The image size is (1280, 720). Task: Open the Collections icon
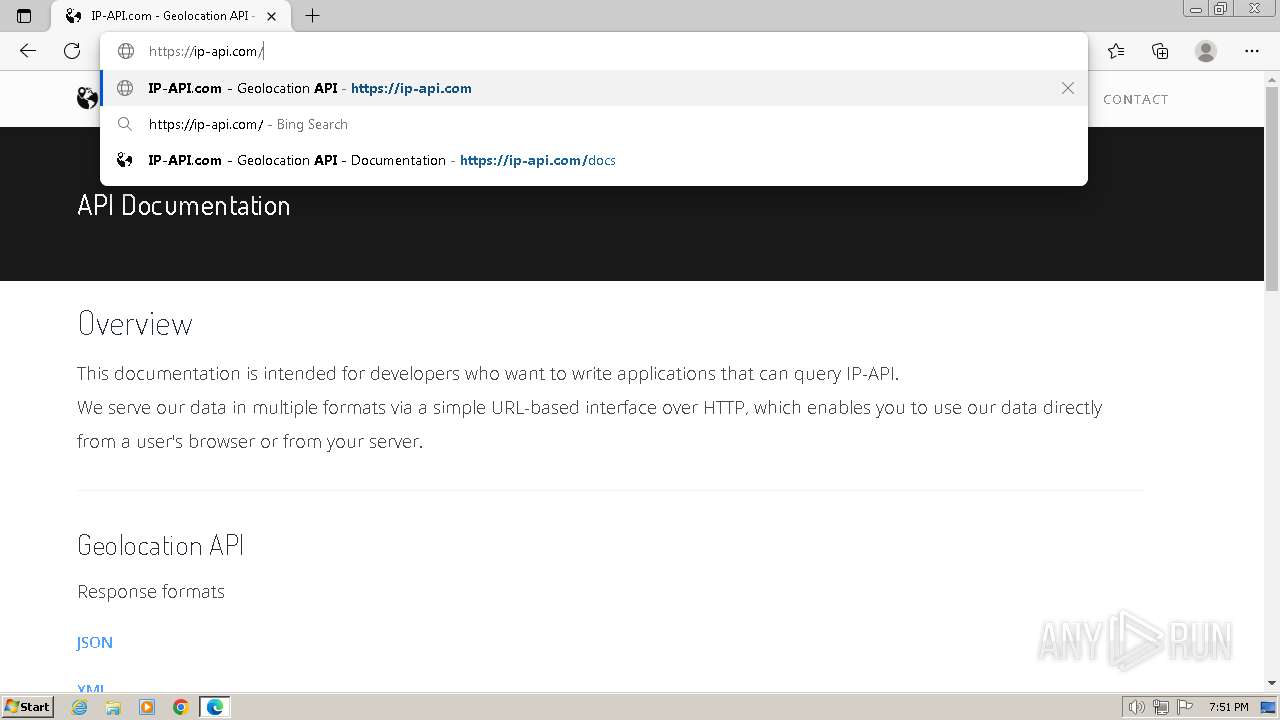pos(1160,51)
